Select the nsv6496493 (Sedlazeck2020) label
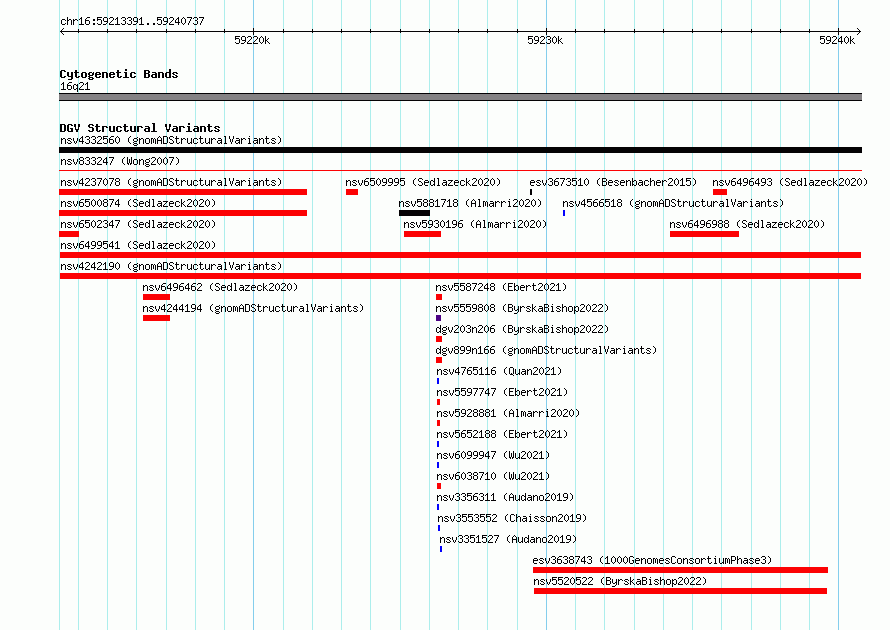Image resolution: width=890 pixels, height=630 pixels. pyautogui.click(x=790, y=182)
